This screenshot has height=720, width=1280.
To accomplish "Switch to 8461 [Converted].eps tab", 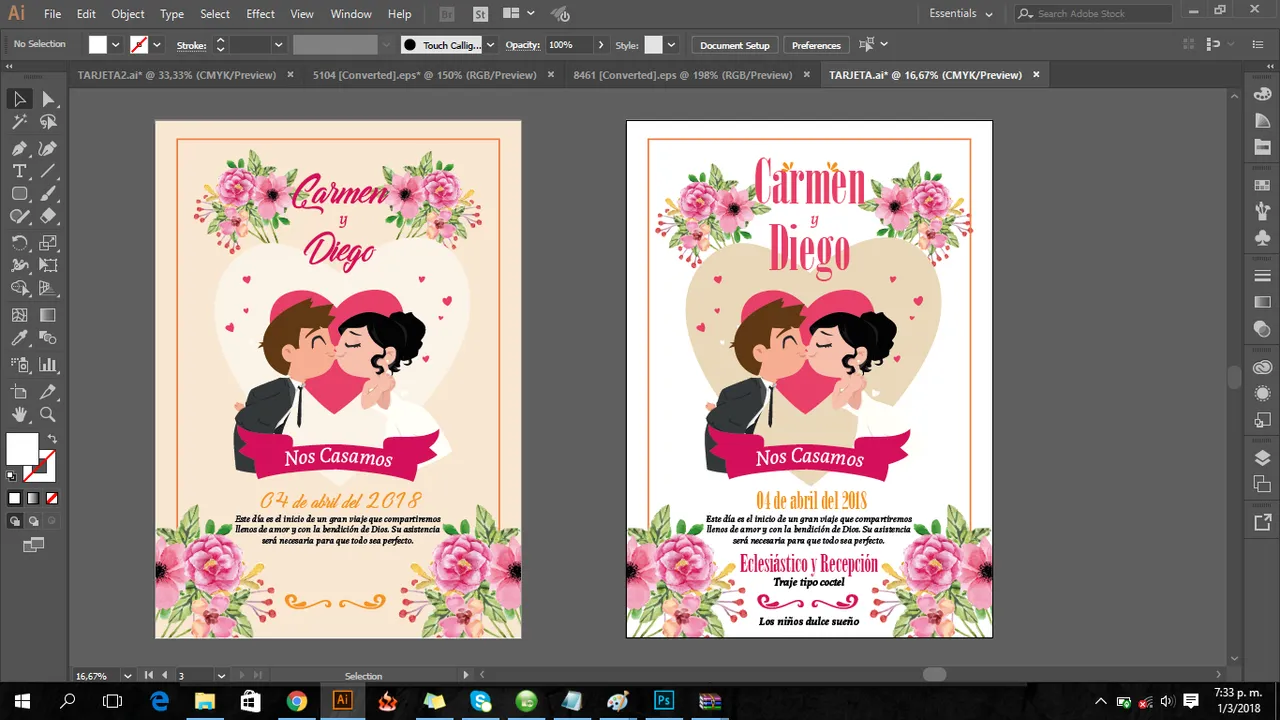I will click(682, 75).
